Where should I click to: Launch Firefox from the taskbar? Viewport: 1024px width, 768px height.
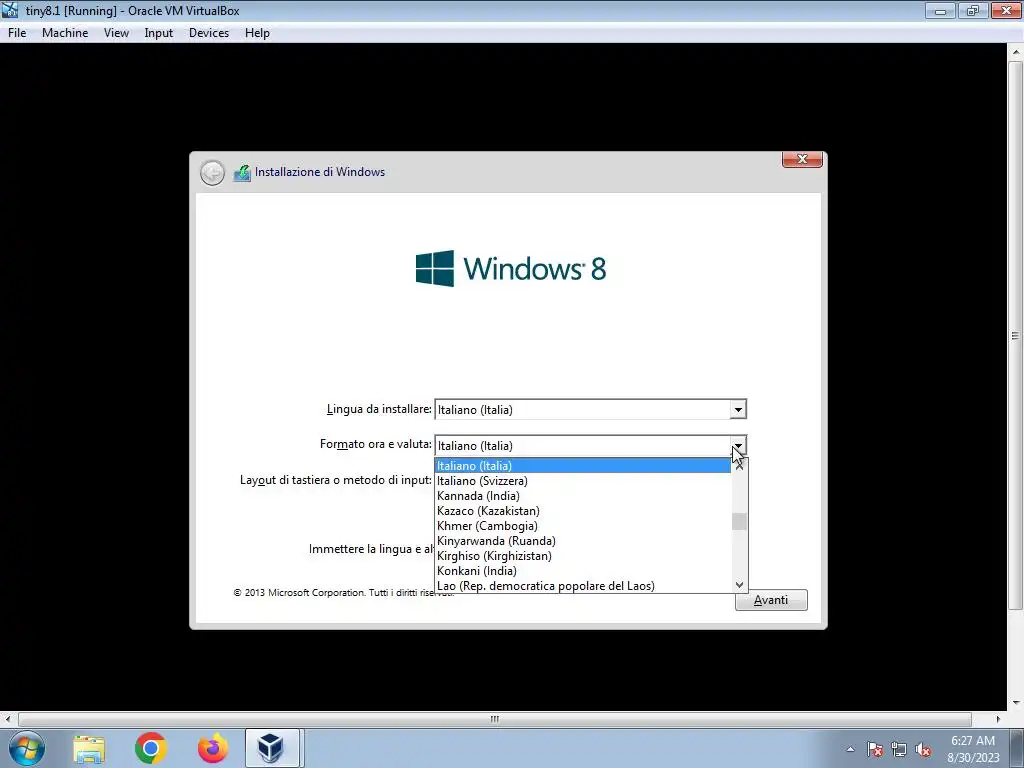(x=213, y=748)
